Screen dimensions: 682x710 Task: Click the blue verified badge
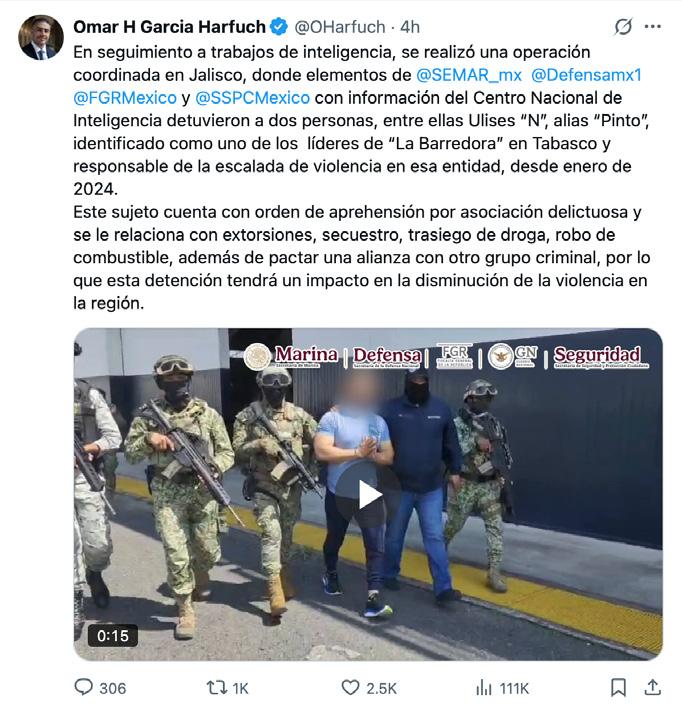(x=279, y=27)
